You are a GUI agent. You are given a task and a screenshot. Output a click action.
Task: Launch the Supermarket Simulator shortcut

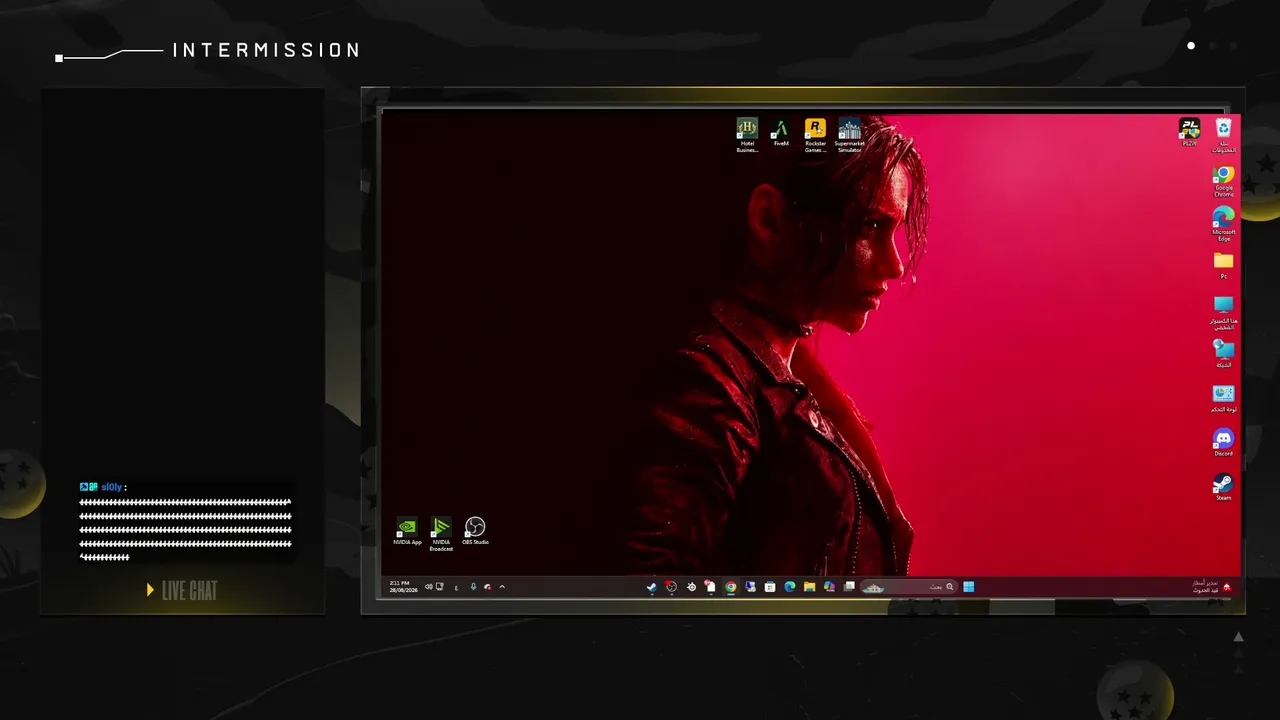tap(849, 135)
